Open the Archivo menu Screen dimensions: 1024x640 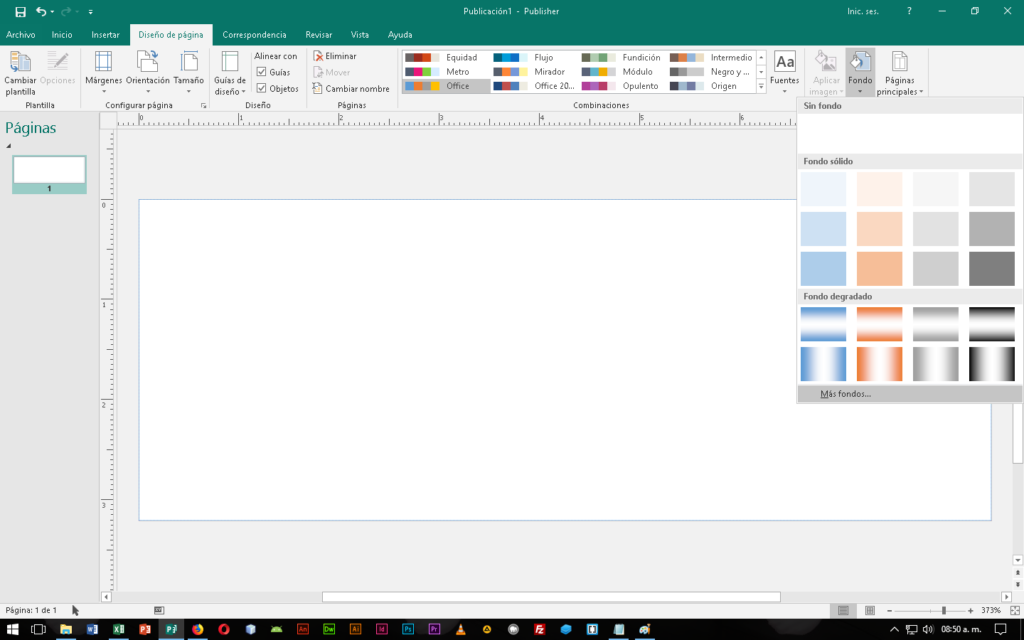coord(21,34)
